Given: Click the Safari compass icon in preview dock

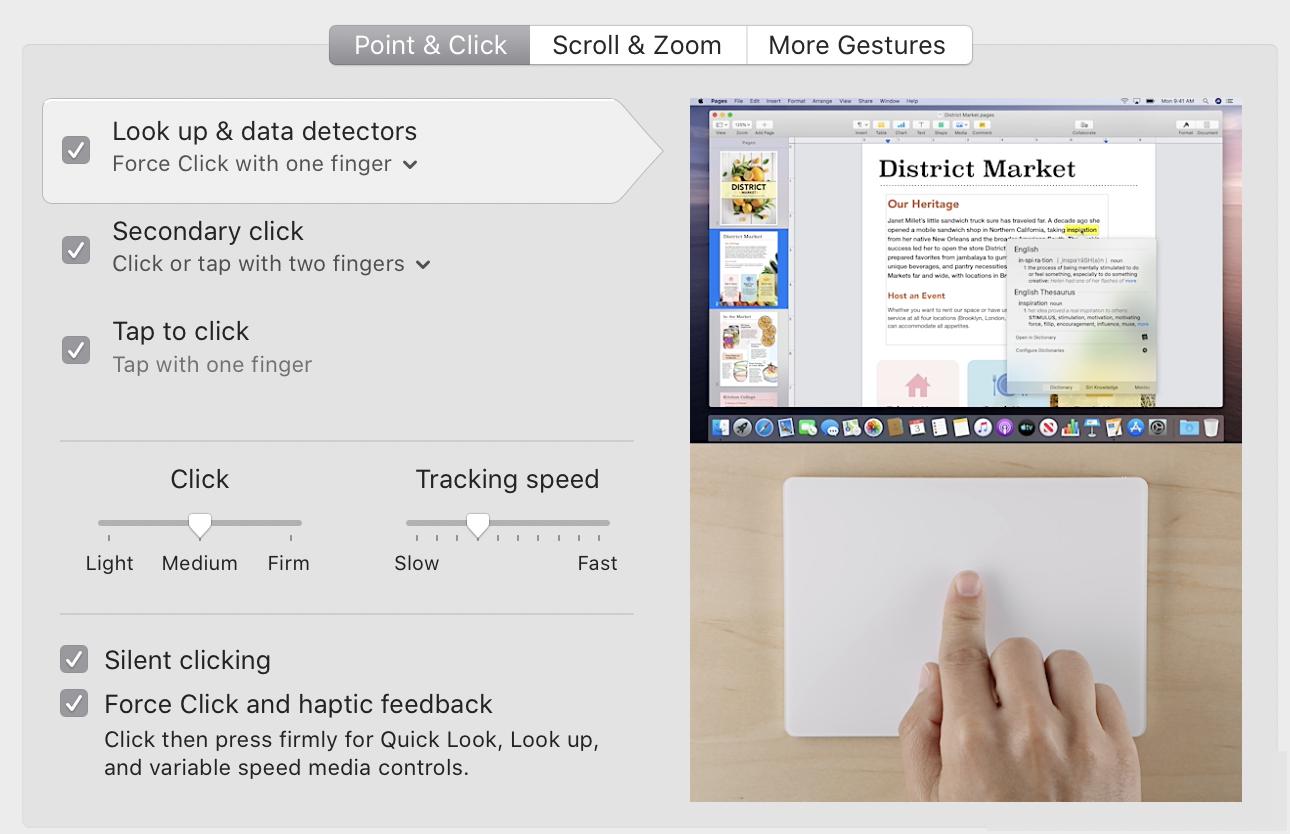Looking at the screenshot, I should click(x=764, y=427).
